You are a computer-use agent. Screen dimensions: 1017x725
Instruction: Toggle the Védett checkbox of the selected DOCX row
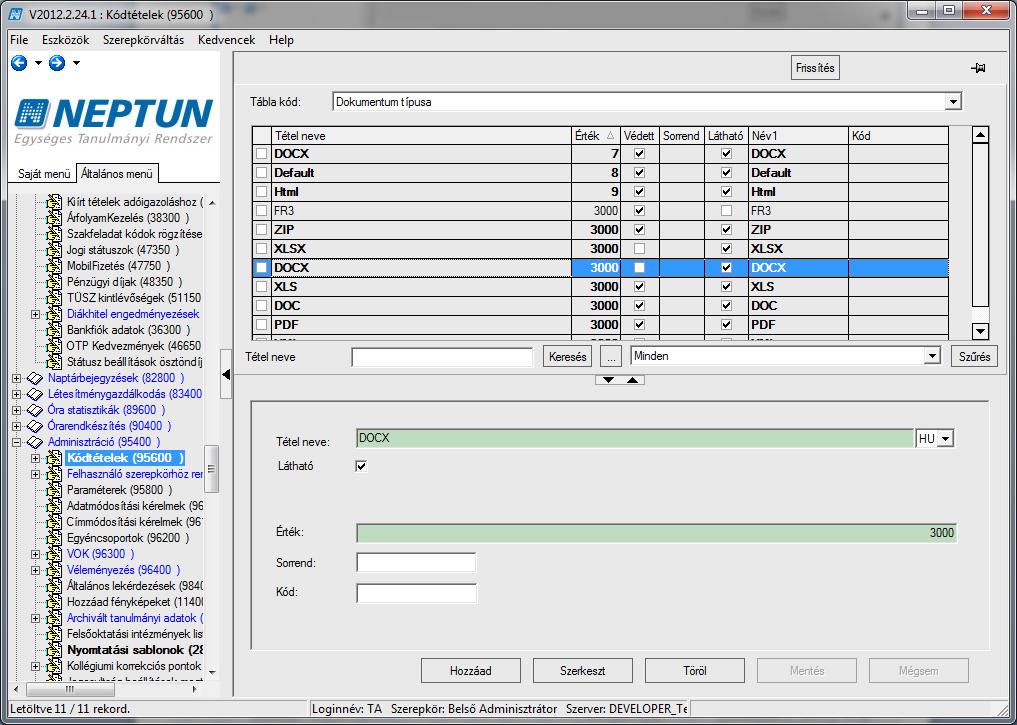(x=640, y=267)
